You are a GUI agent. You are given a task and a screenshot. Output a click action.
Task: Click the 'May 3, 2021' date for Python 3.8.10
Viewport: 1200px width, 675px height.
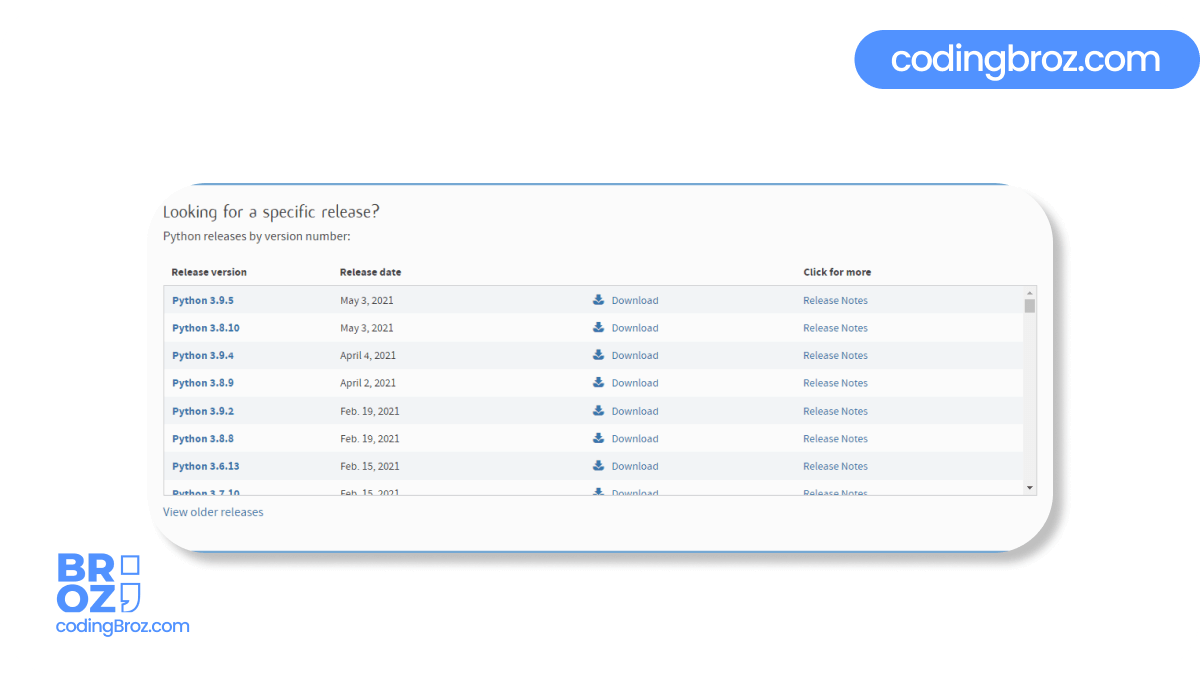click(x=367, y=328)
